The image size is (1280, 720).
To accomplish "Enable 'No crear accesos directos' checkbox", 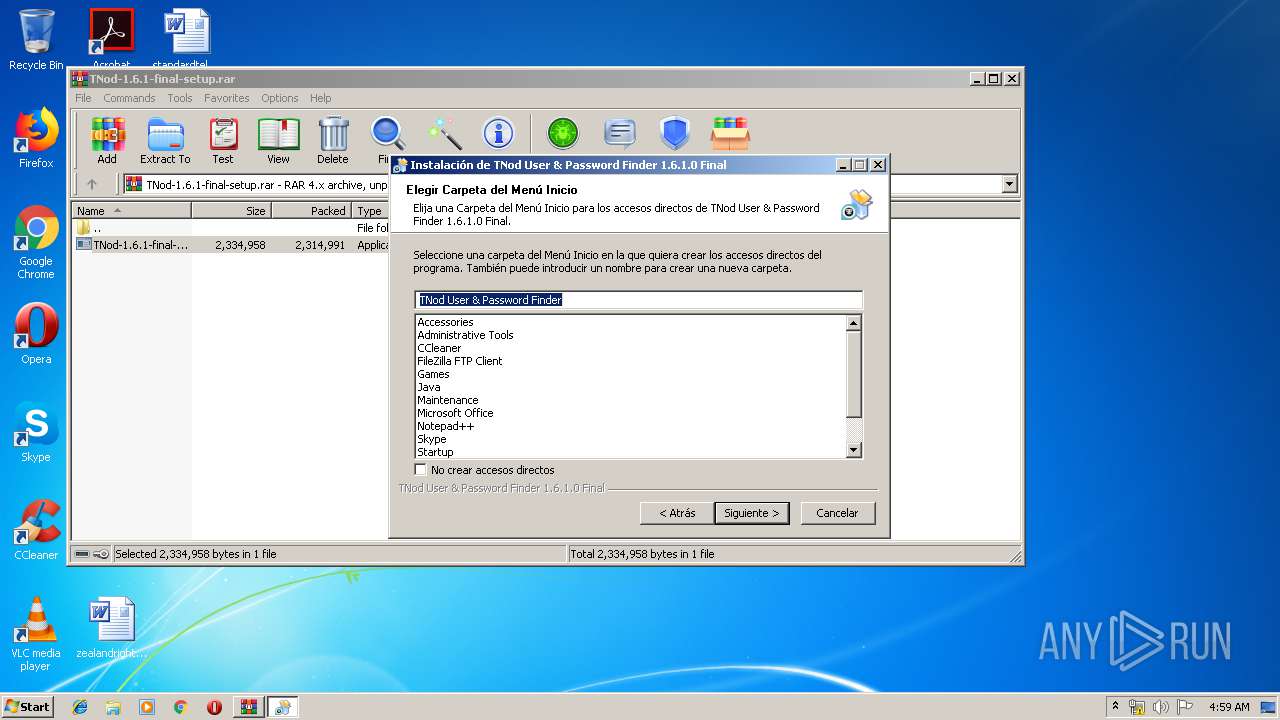I will (x=420, y=470).
